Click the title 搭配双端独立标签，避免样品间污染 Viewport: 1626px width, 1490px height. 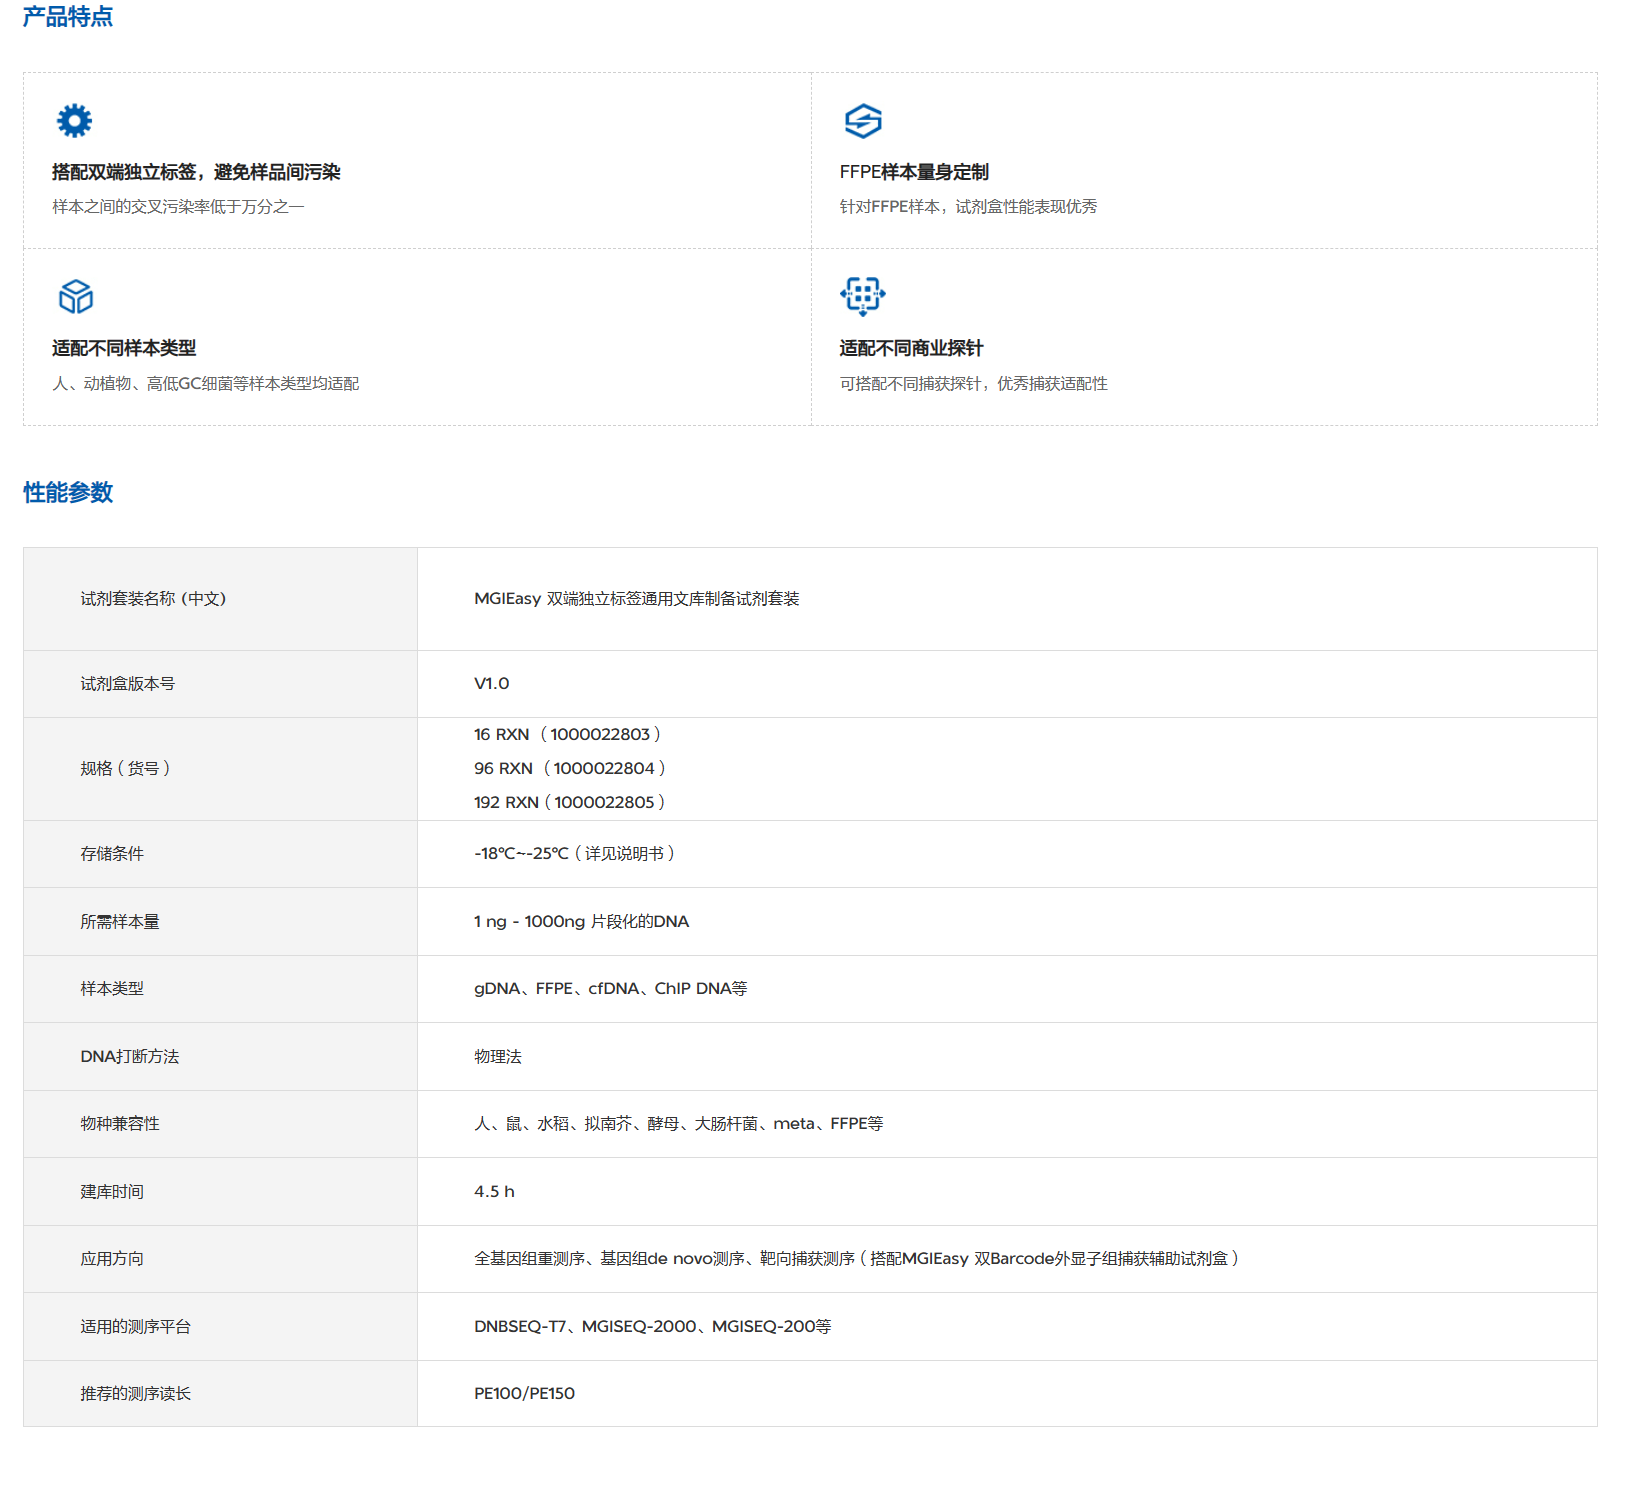point(196,172)
